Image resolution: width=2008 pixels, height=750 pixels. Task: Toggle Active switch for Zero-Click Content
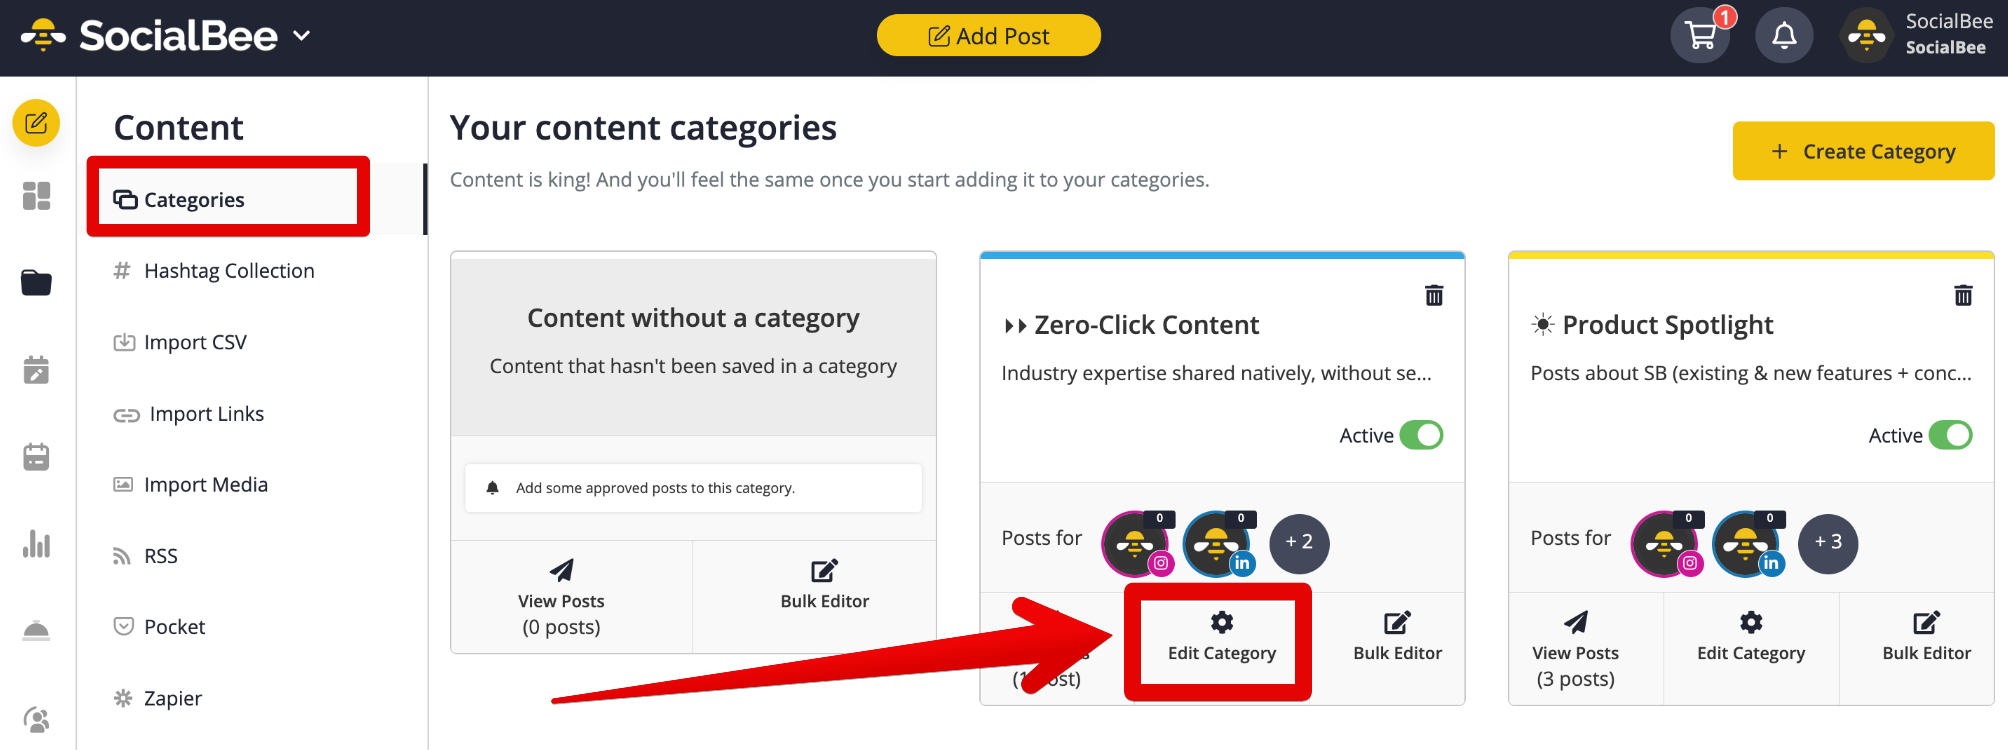tap(1421, 435)
